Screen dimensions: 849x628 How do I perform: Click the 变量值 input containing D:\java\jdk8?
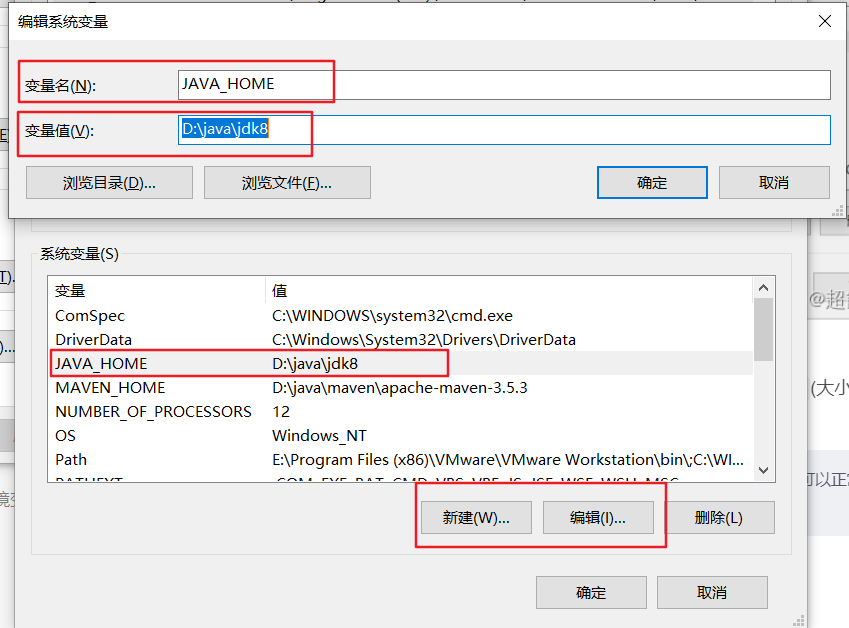(x=400, y=129)
